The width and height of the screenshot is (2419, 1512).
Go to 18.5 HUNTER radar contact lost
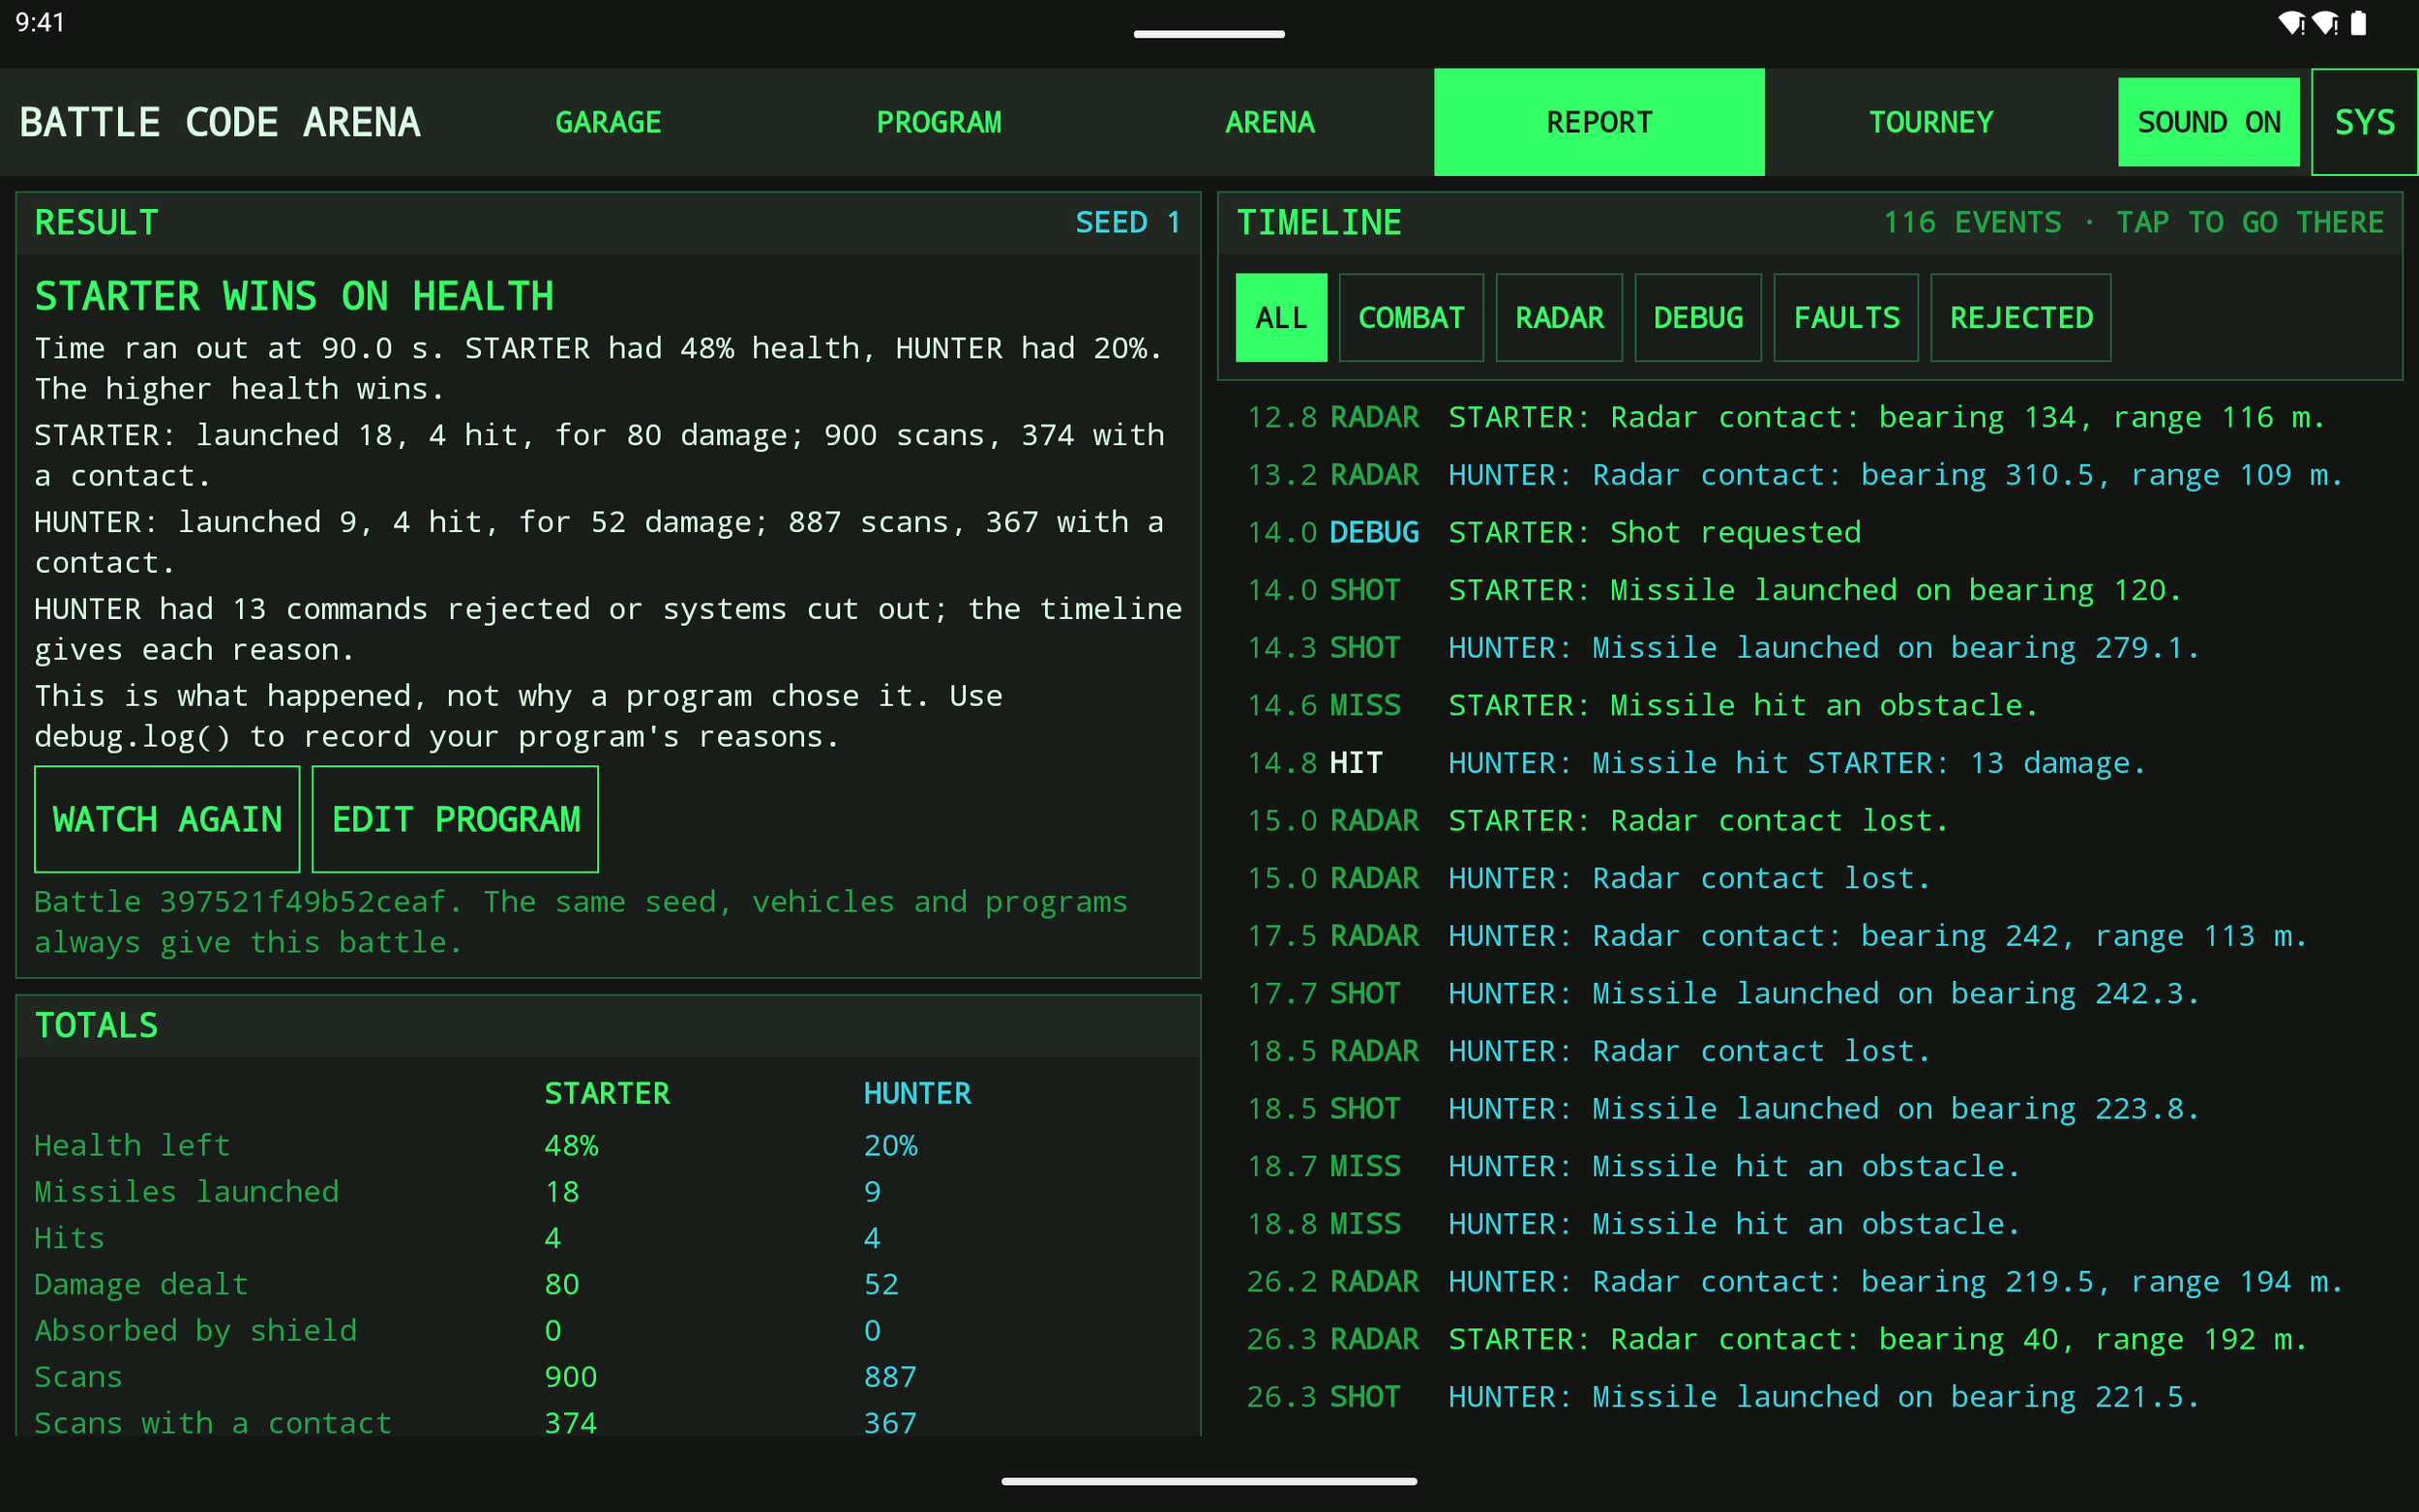[1809, 1051]
